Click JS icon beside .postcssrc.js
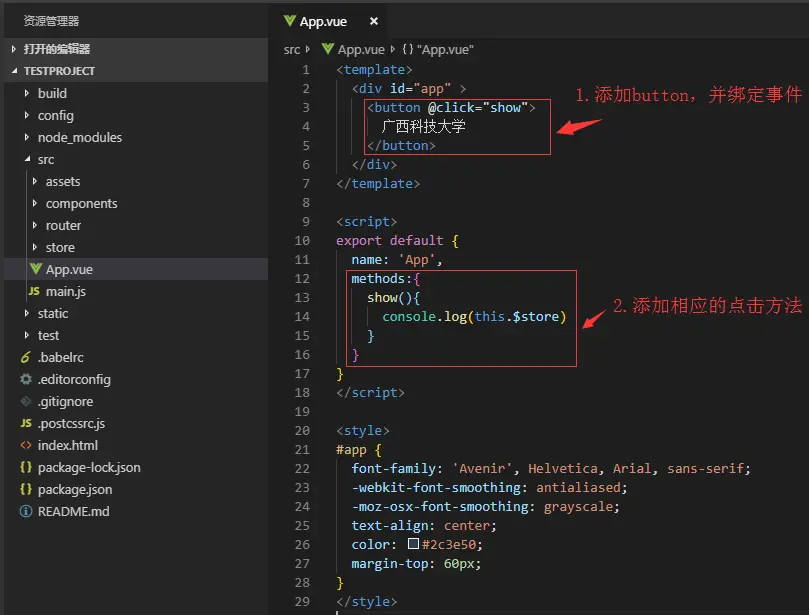809x615 pixels. [26, 423]
